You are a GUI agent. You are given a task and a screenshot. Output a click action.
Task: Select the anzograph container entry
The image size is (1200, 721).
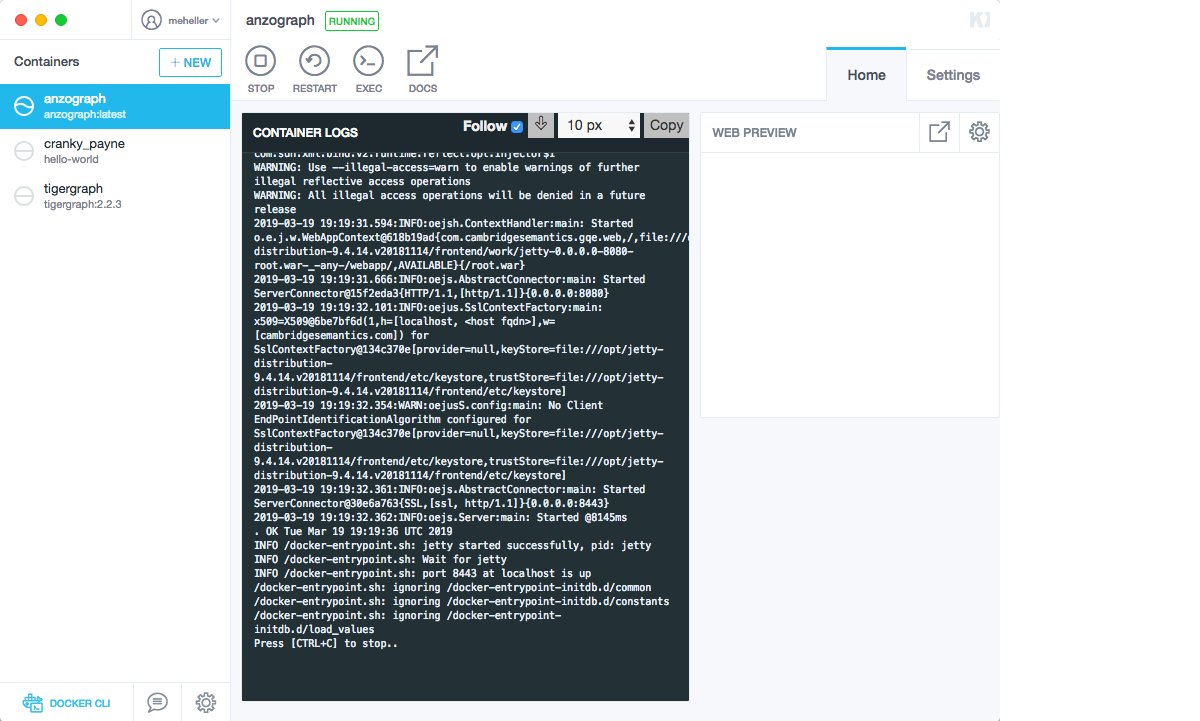tap(115, 106)
